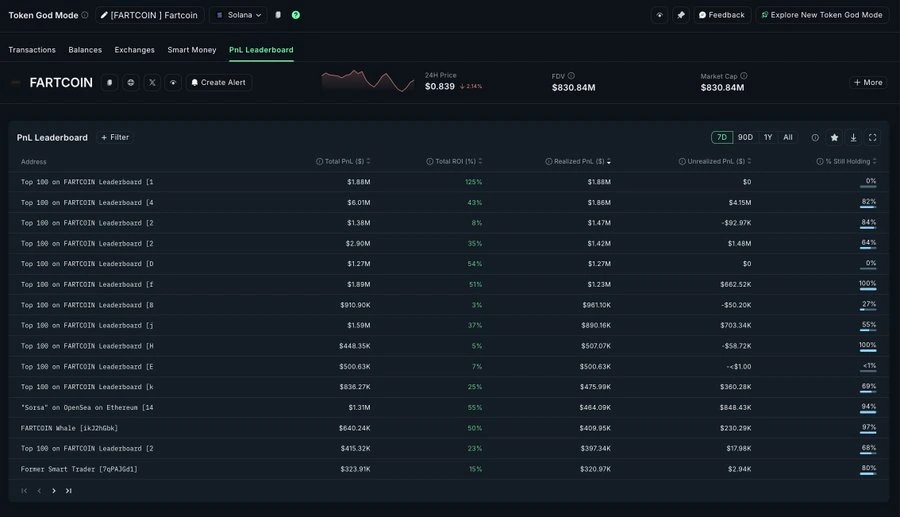The image size is (900, 517).
Task: Copy token address icon next to Solana
Action: (278, 15)
